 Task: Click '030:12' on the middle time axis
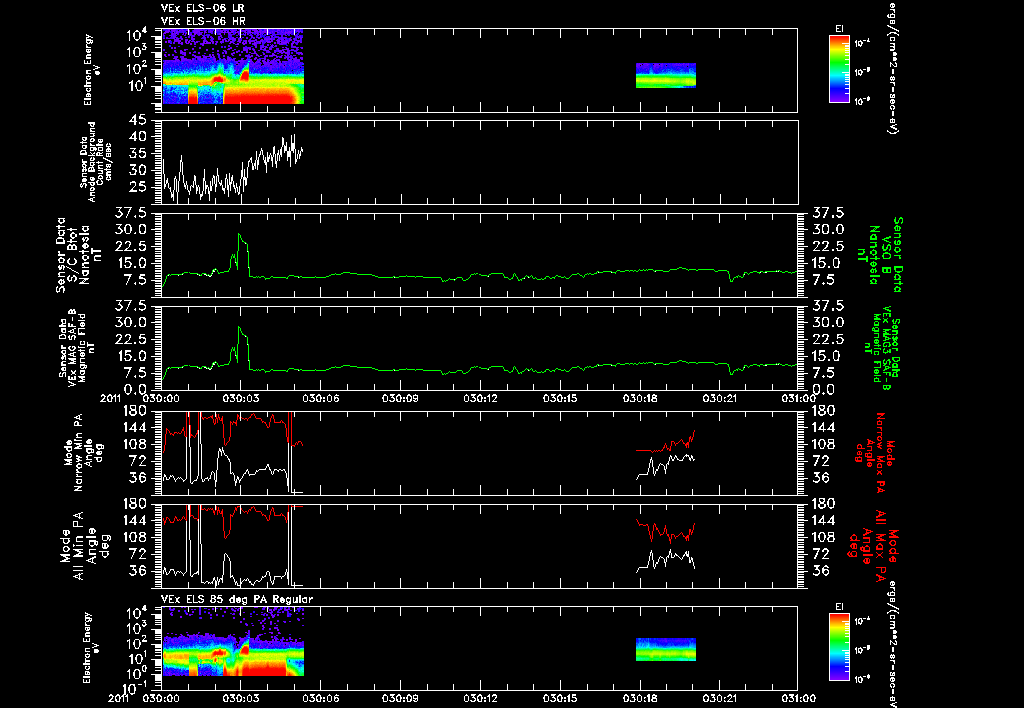tap(481, 398)
